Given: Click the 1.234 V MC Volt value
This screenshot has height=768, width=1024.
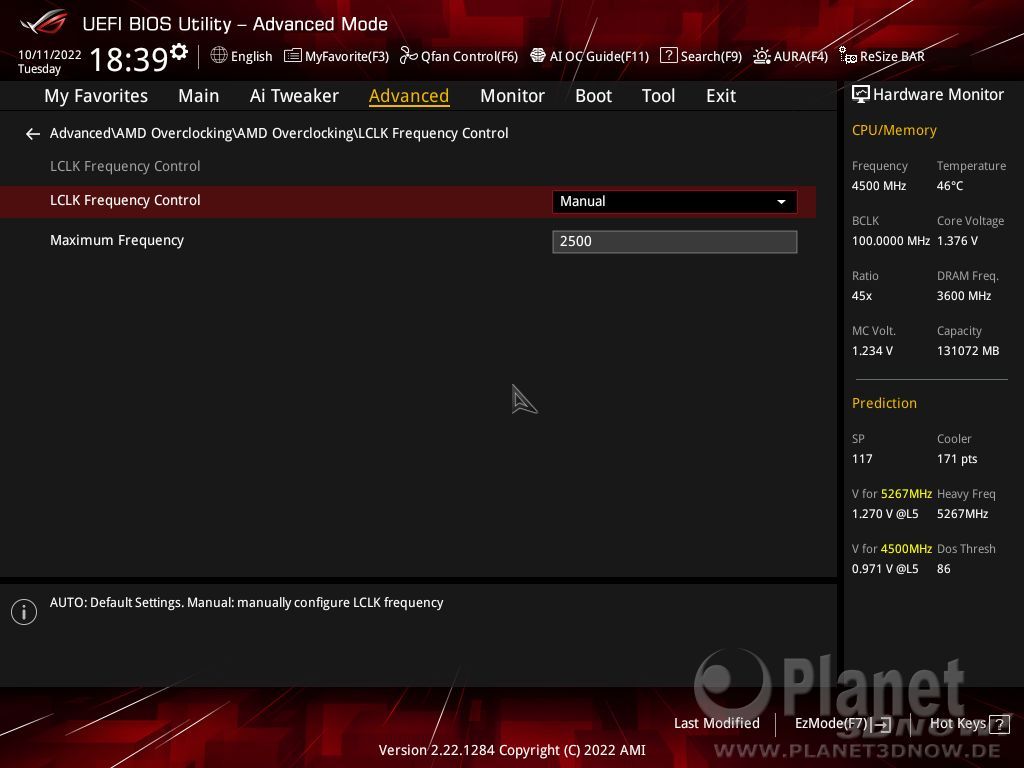Looking at the screenshot, I should pos(872,351).
